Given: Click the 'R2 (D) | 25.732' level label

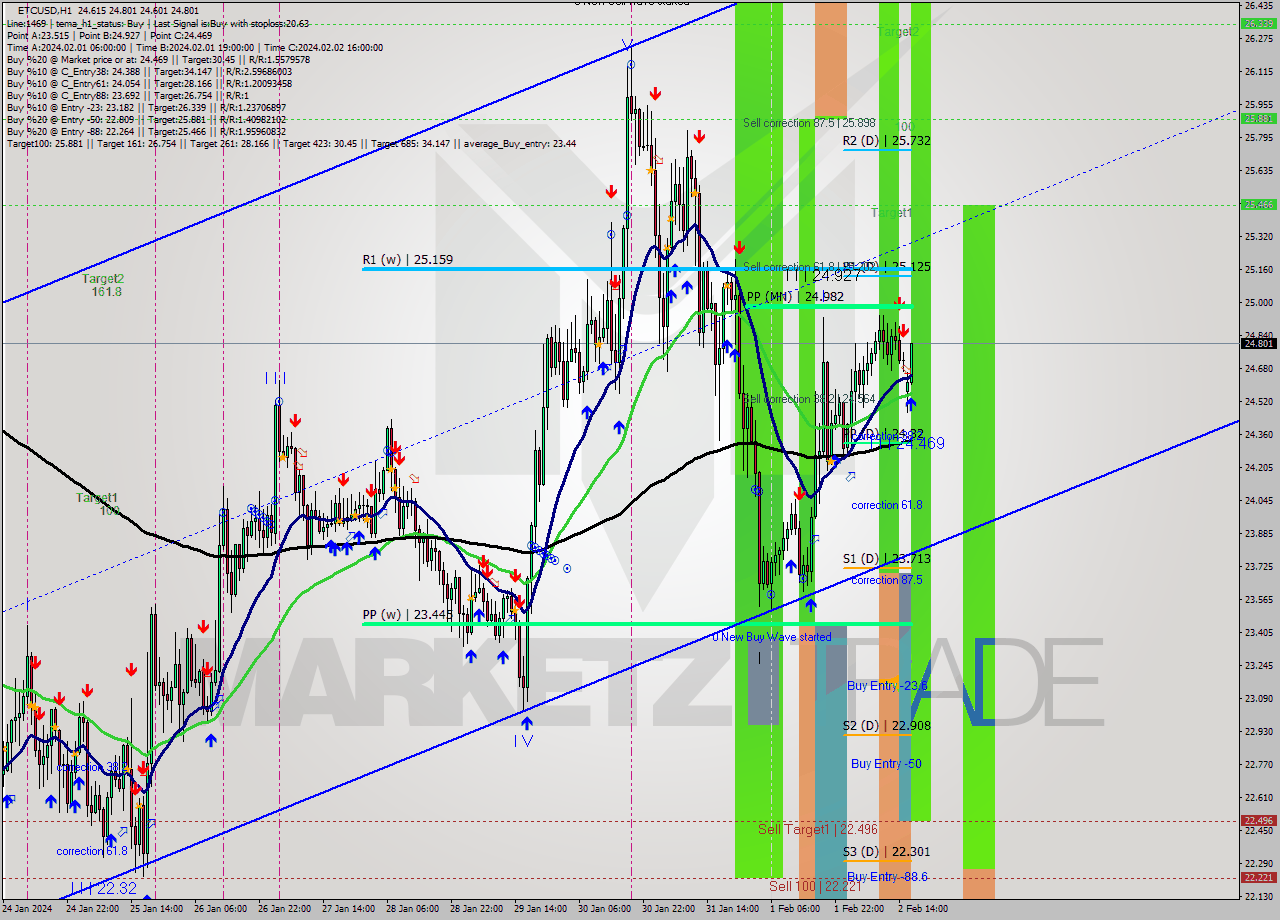Looking at the screenshot, I should pyautogui.click(x=887, y=141).
